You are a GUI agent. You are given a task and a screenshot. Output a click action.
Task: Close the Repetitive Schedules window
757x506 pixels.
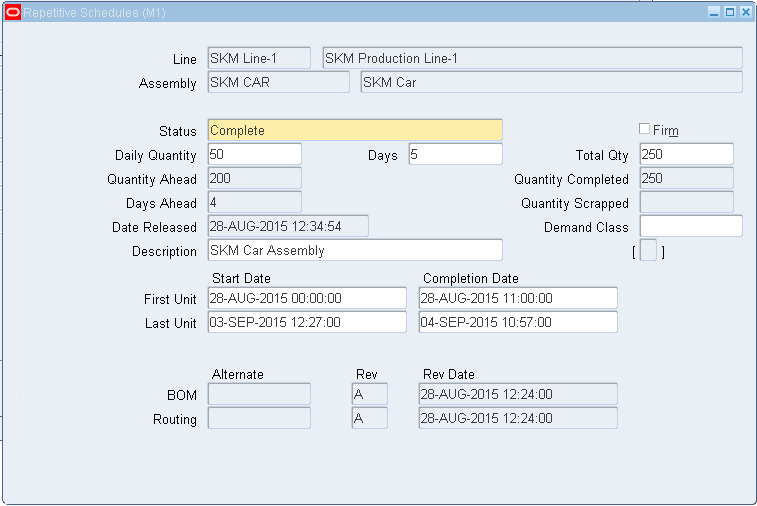pos(745,13)
